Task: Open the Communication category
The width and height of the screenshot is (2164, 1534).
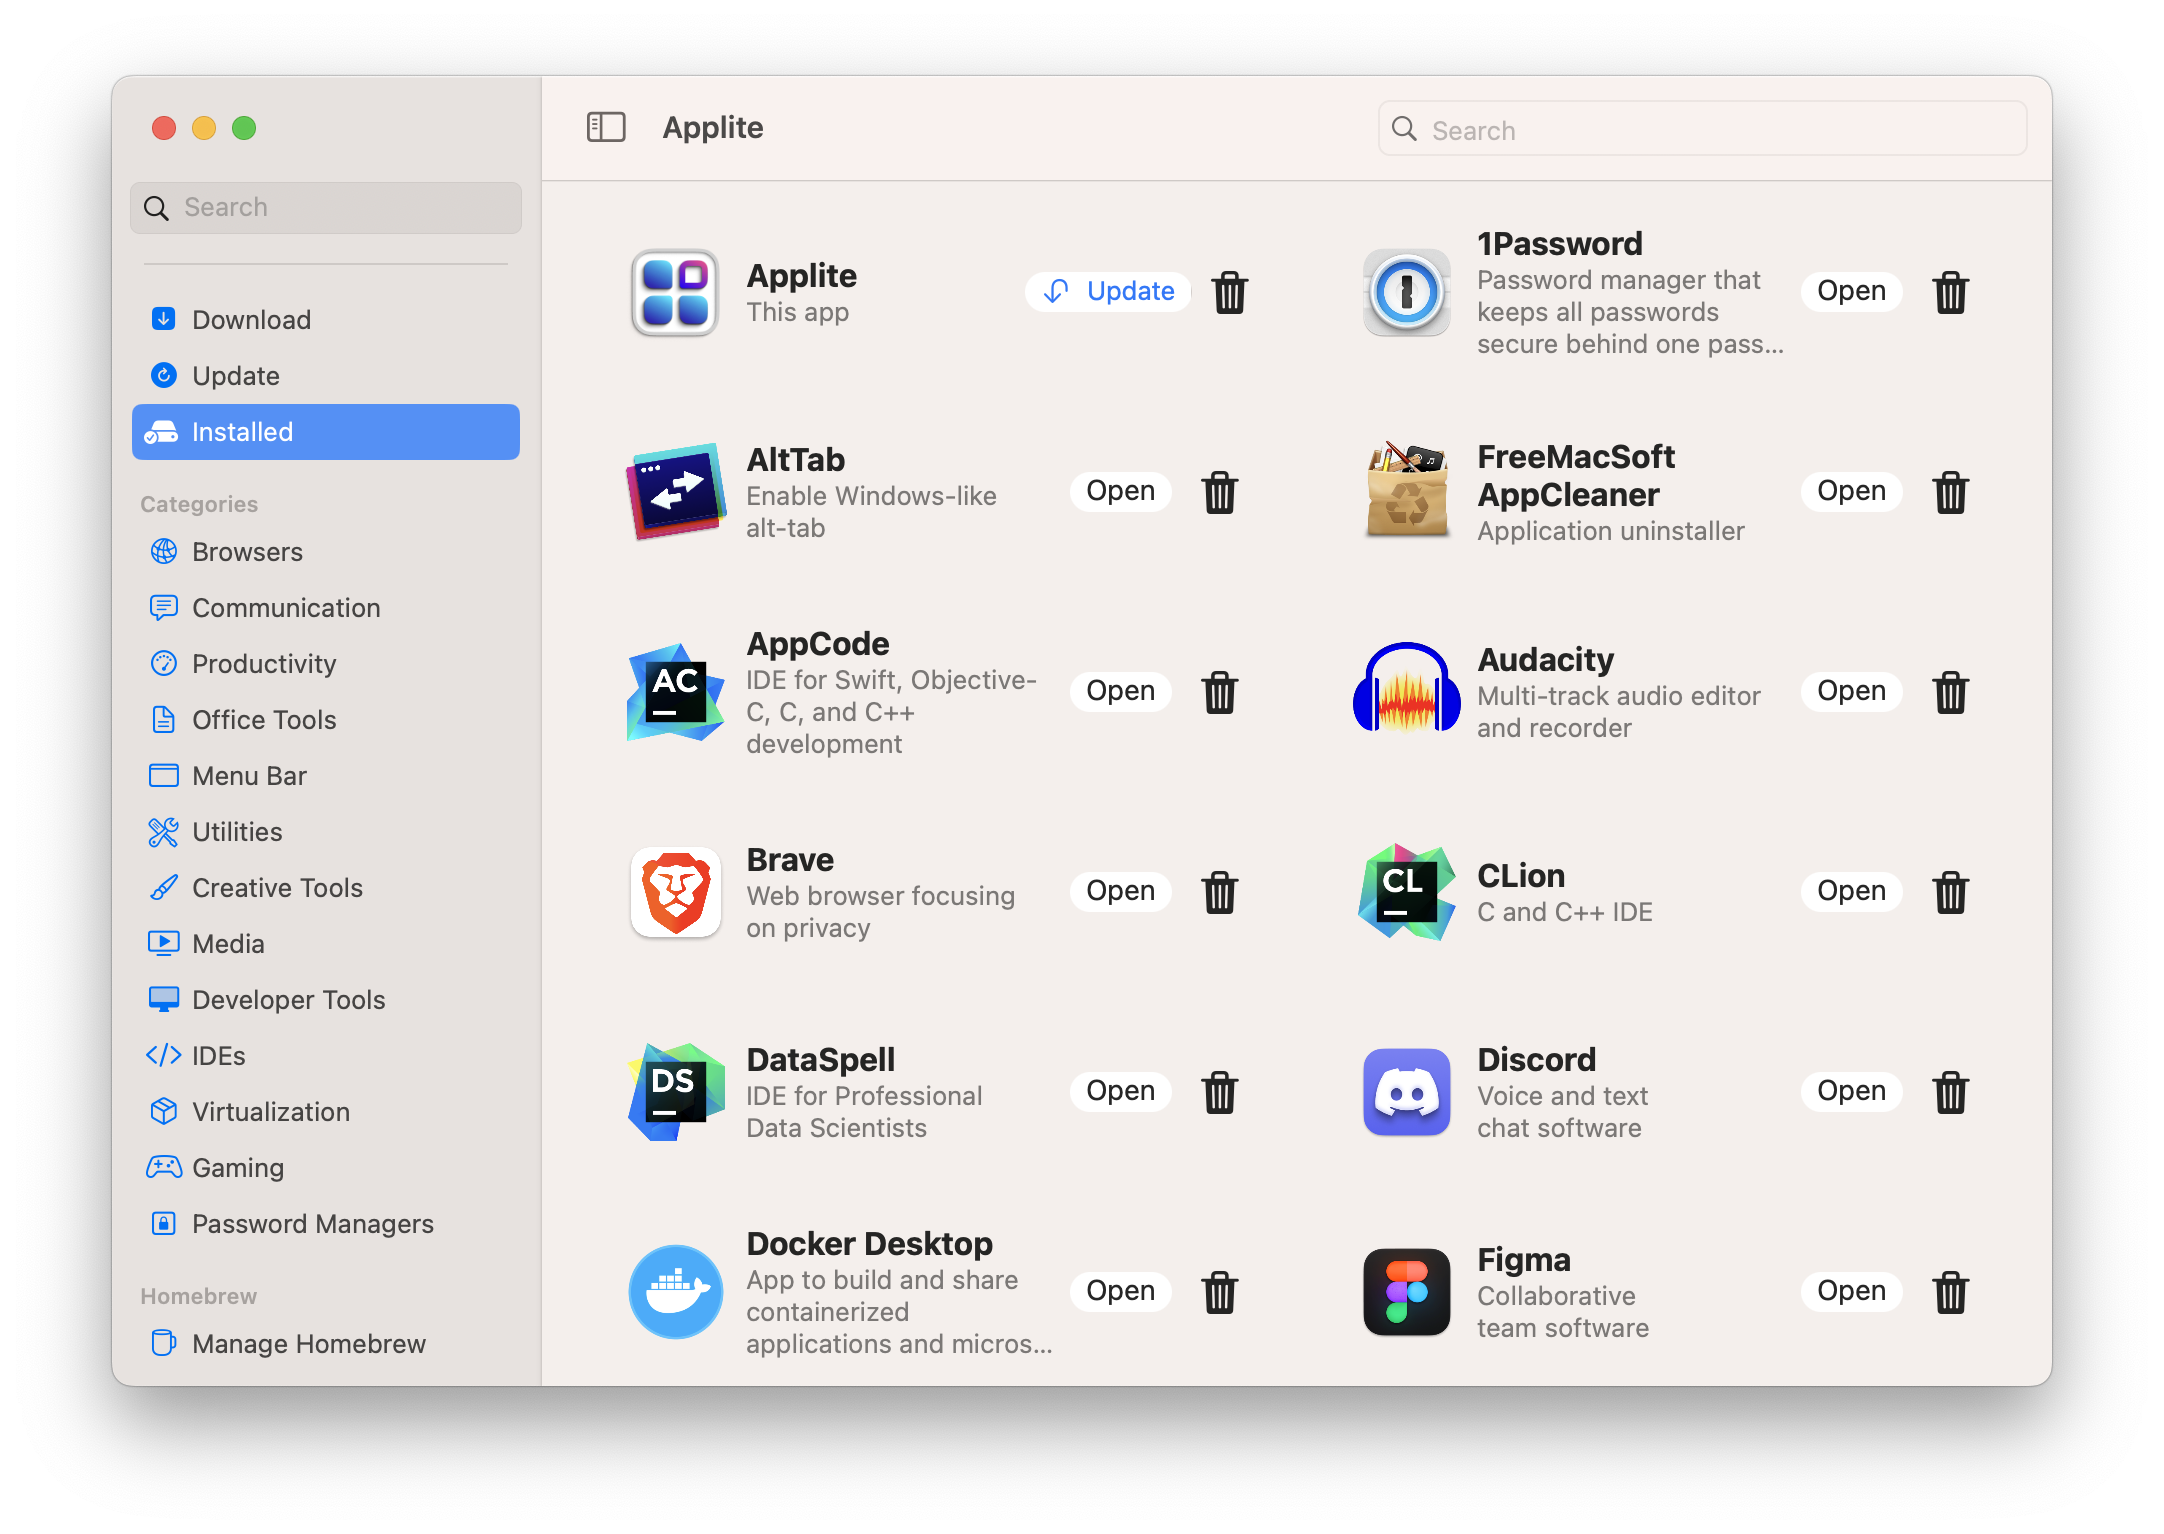Action: (x=326, y=608)
